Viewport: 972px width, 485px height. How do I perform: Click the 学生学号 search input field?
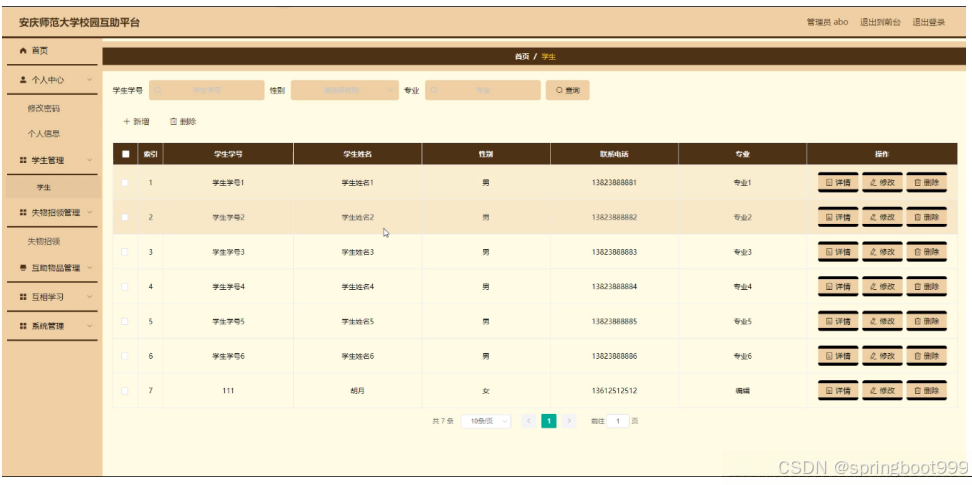[206, 91]
